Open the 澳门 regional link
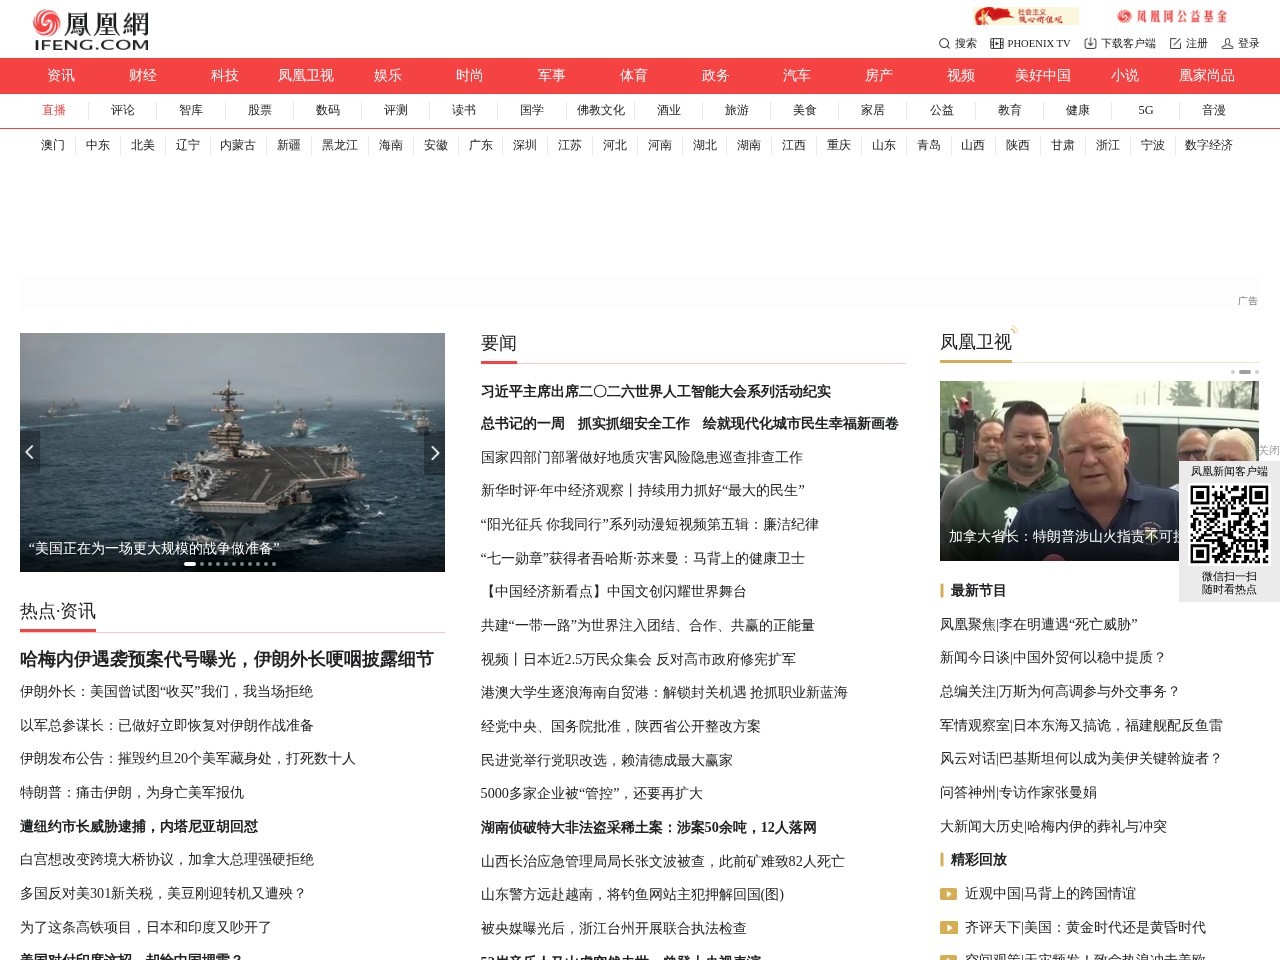Viewport: 1280px width, 960px height. point(53,145)
